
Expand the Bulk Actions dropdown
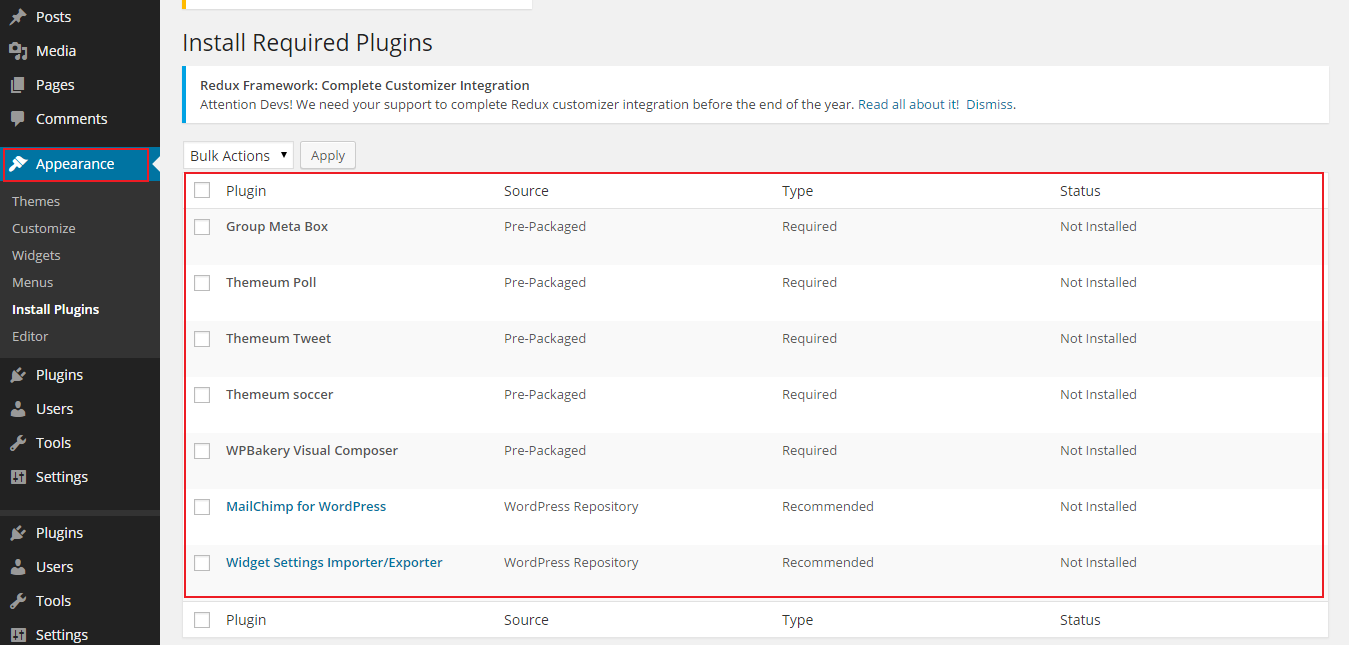click(x=238, y=155)
